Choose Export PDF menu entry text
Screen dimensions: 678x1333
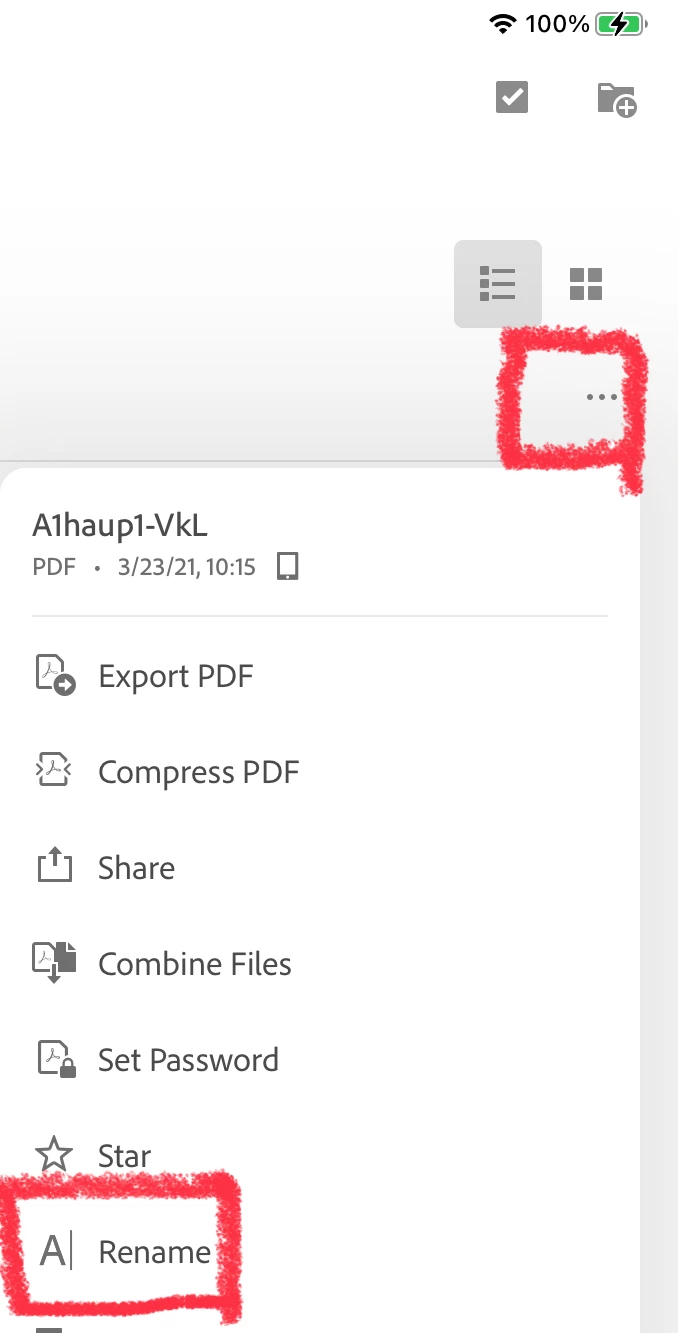[176, 676]
